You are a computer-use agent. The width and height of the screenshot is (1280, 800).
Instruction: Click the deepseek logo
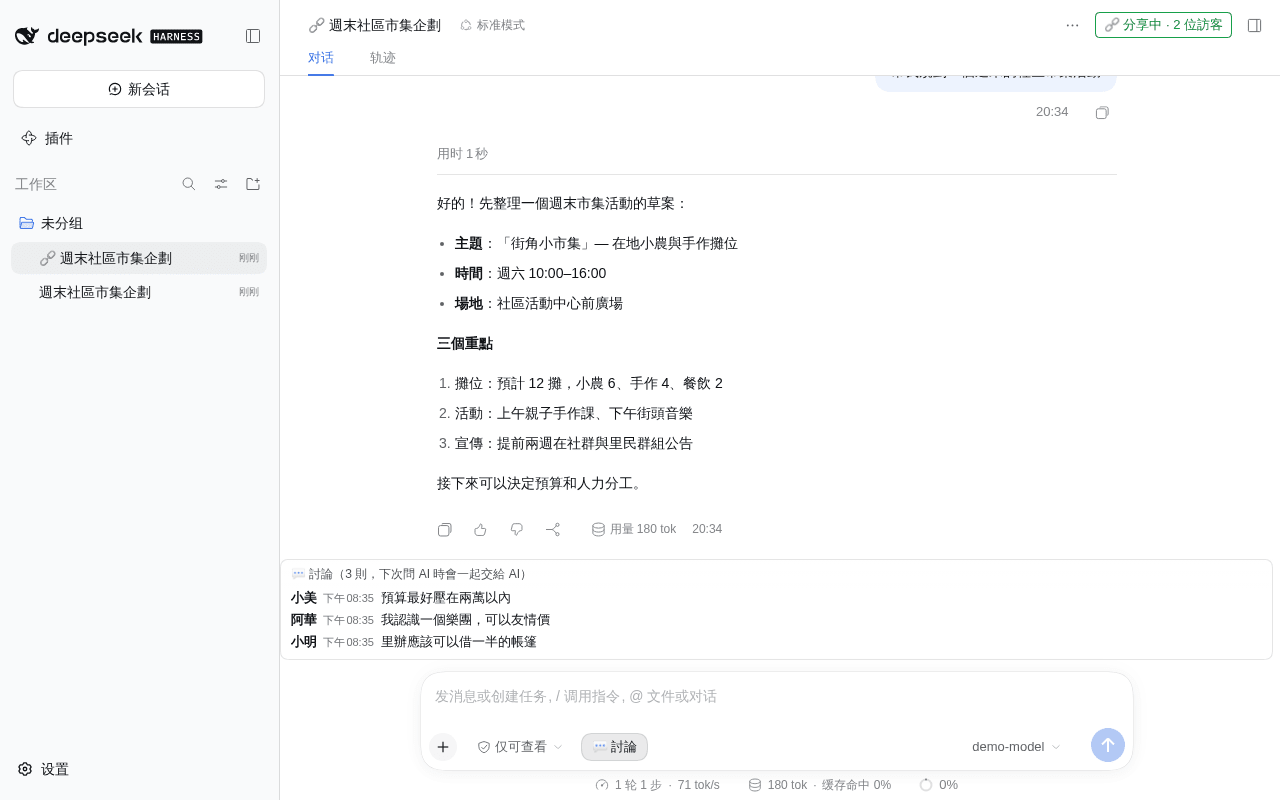pyautogui.click(x=109, y=36)
